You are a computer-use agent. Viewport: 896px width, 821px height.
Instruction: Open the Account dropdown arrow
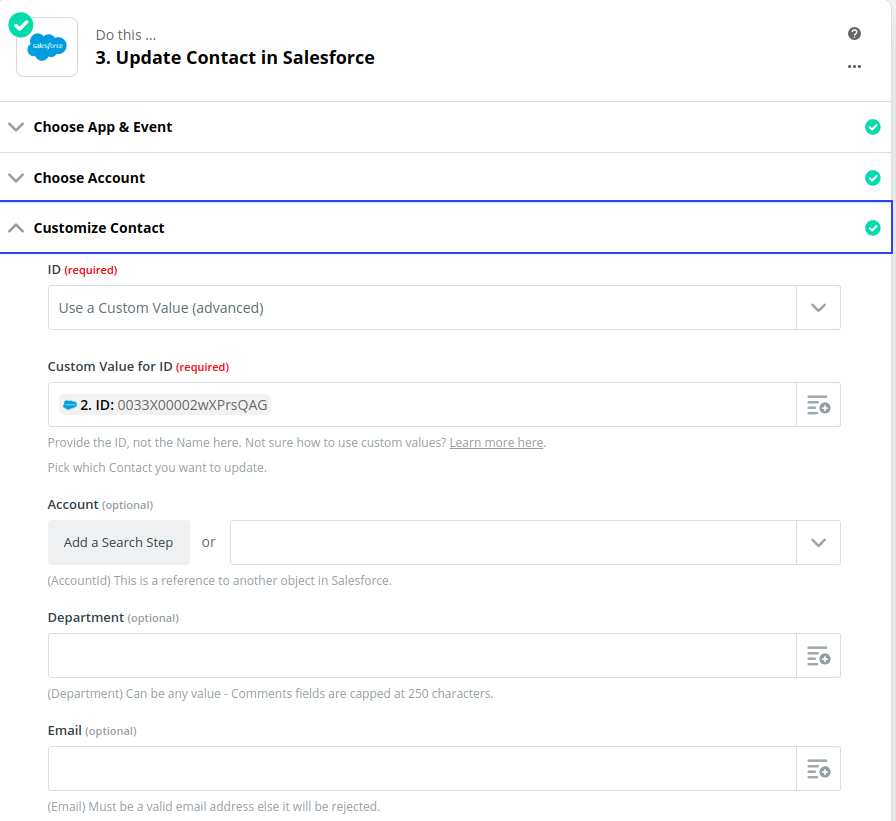coord(818,542)
